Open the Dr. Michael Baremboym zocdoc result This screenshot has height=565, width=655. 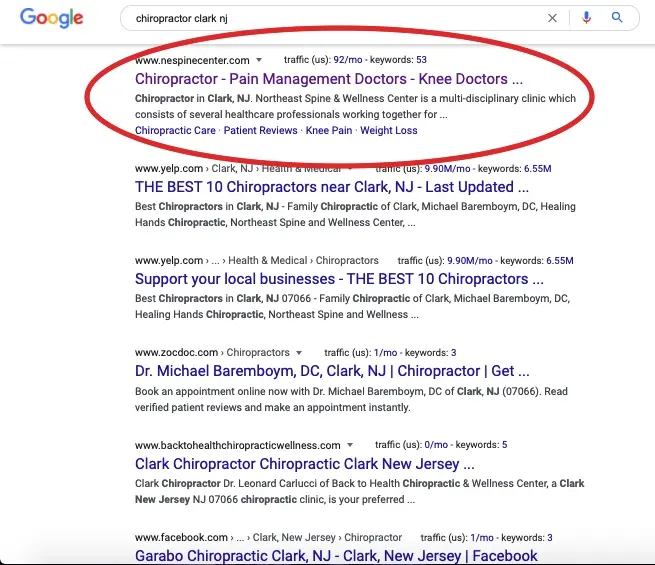pyautogui.click(x=332, y=371)
